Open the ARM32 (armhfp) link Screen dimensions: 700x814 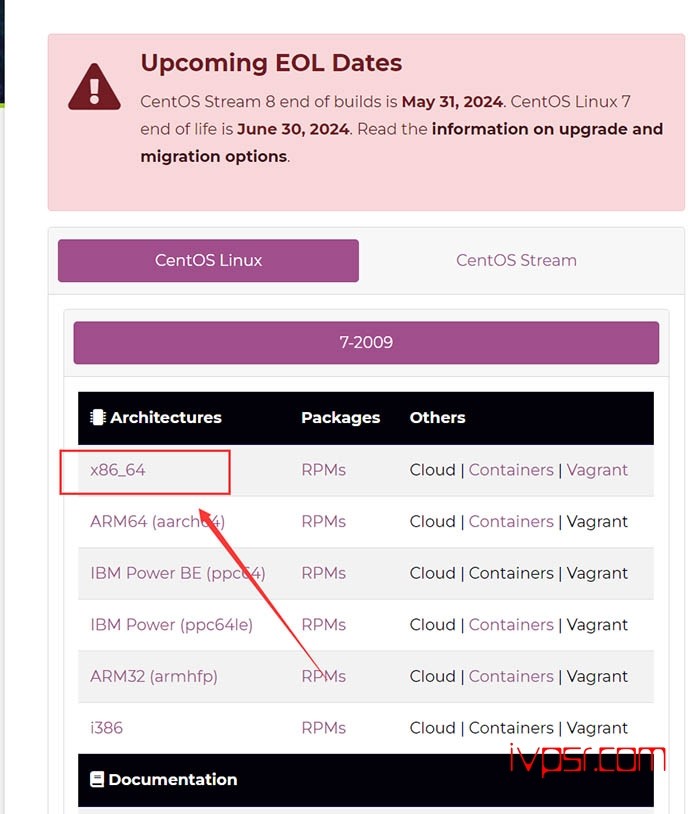point(154,676)
